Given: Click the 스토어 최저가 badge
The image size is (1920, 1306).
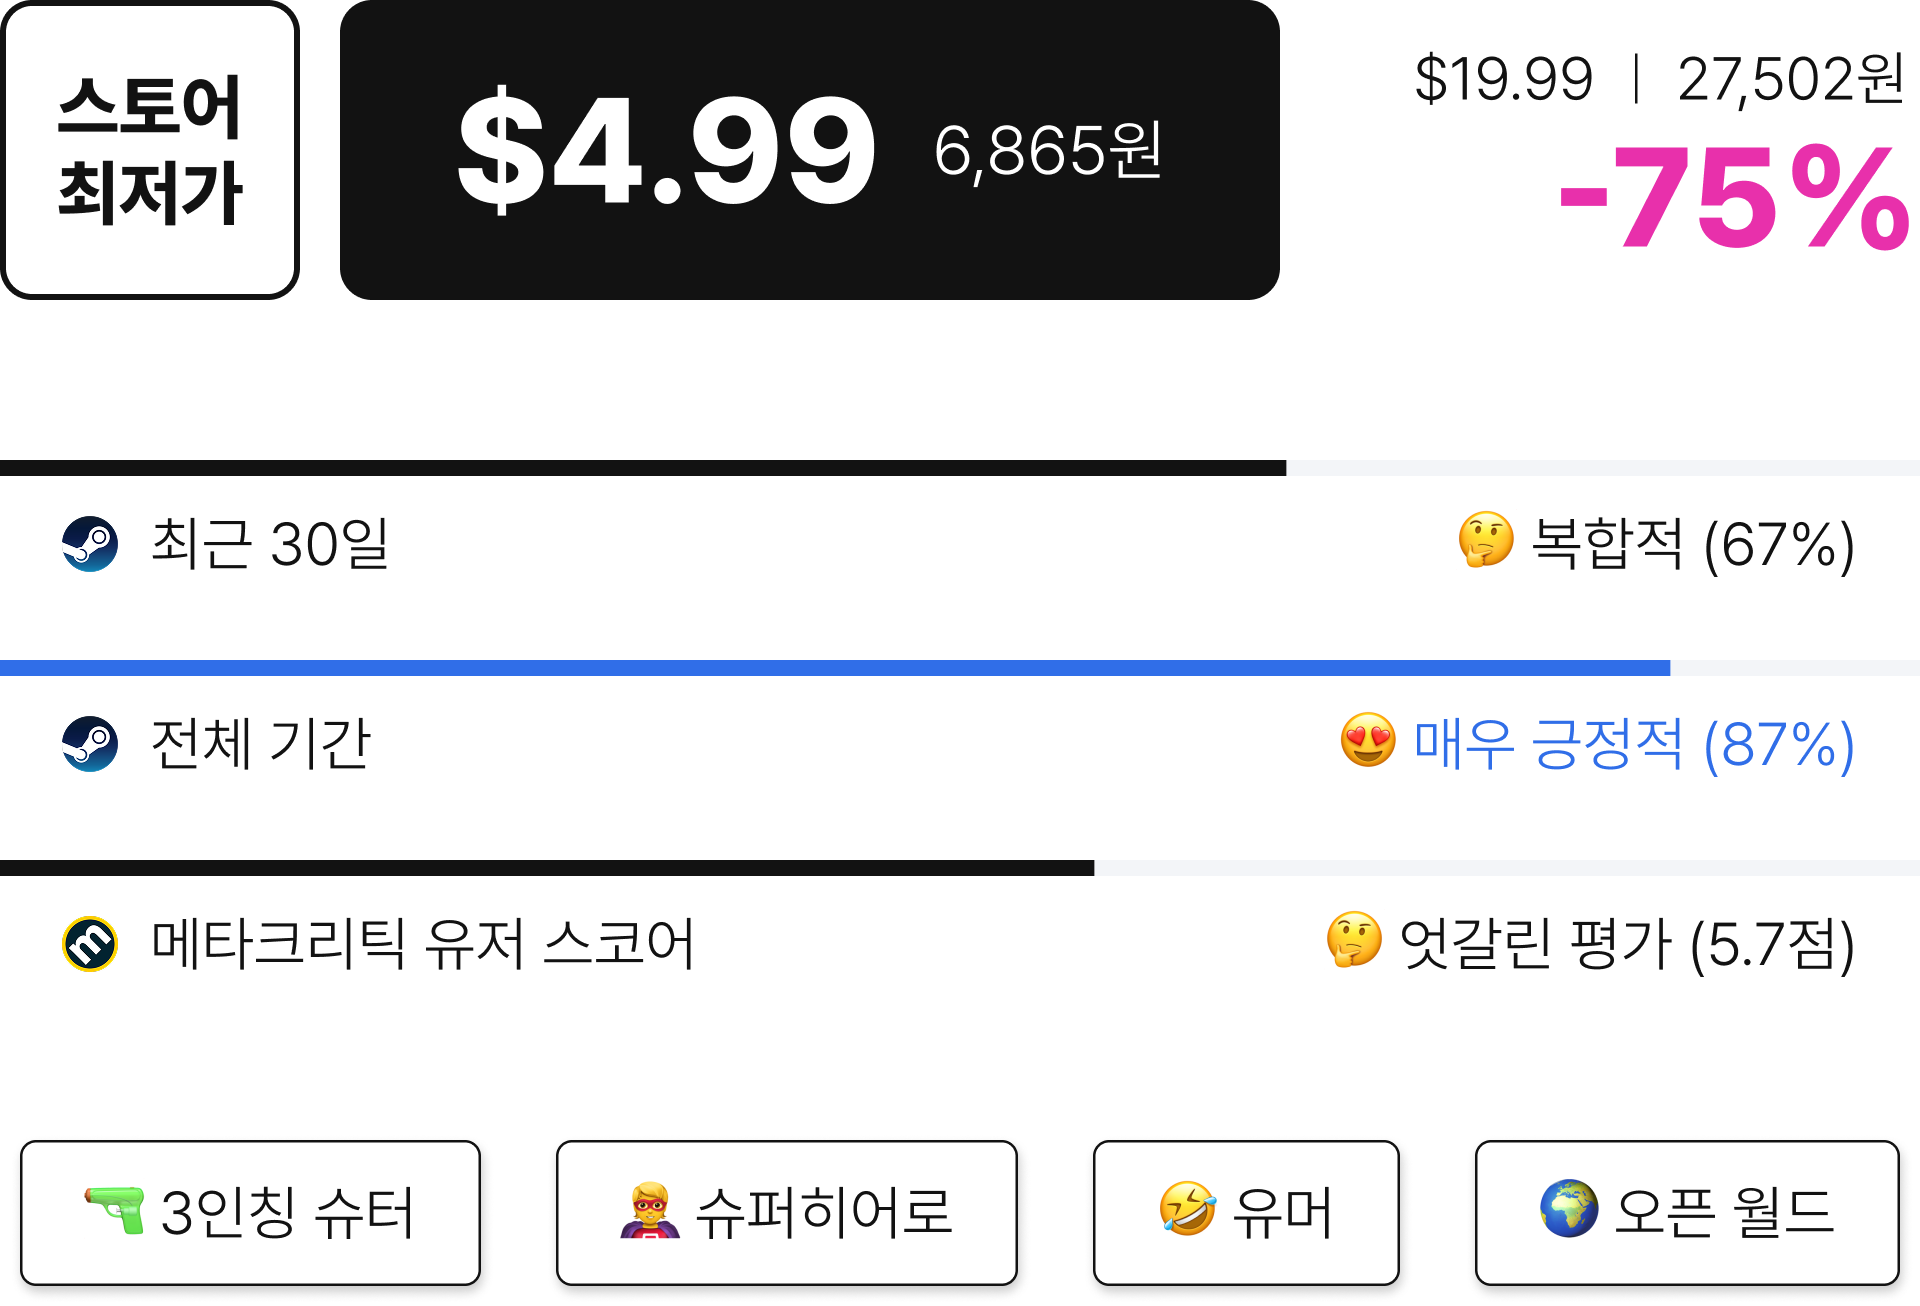Looking at the screenshot, I should click(150, 150).
